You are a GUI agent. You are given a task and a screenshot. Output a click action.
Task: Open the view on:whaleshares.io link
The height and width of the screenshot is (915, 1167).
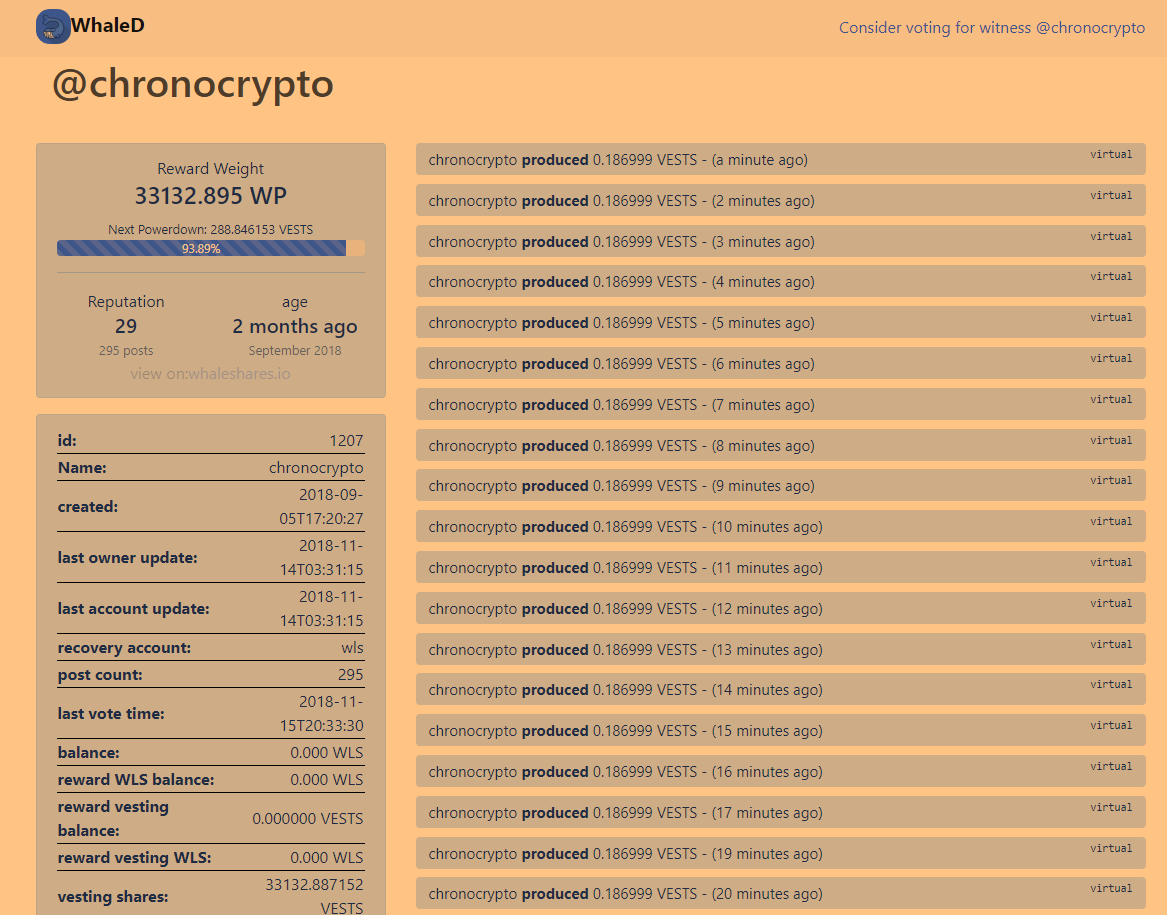[x=211, y=374]
